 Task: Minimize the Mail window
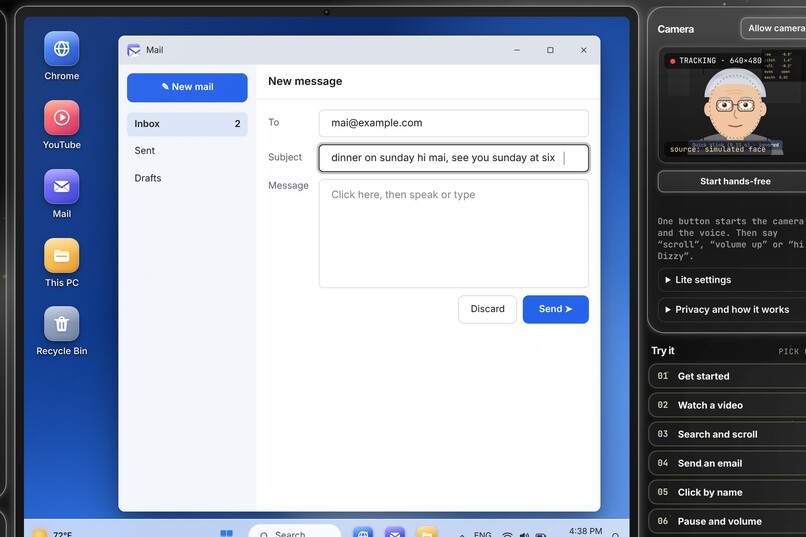[517, 50]
